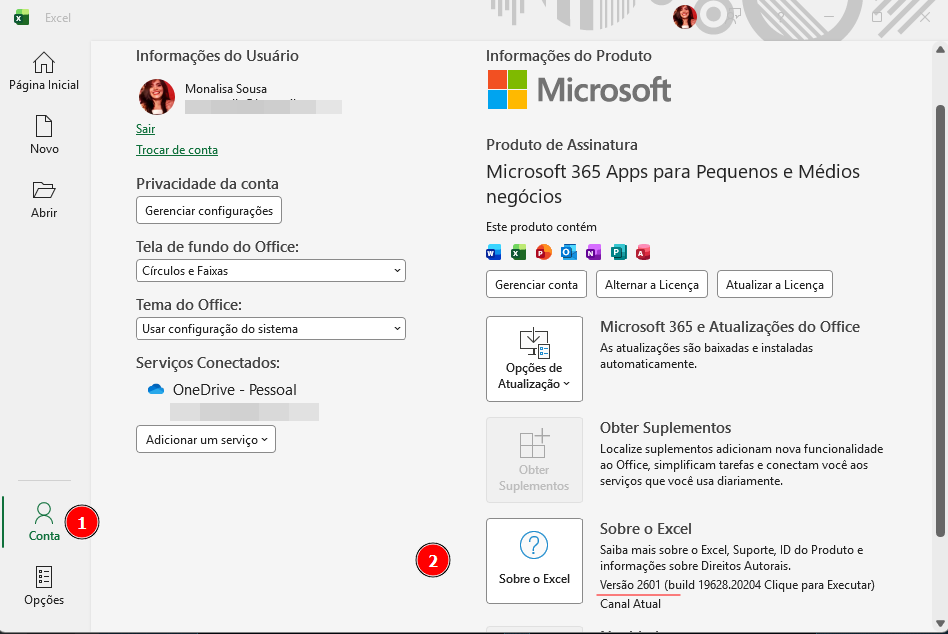Click the Excel logo in the title bar

(x=22, y=18)
